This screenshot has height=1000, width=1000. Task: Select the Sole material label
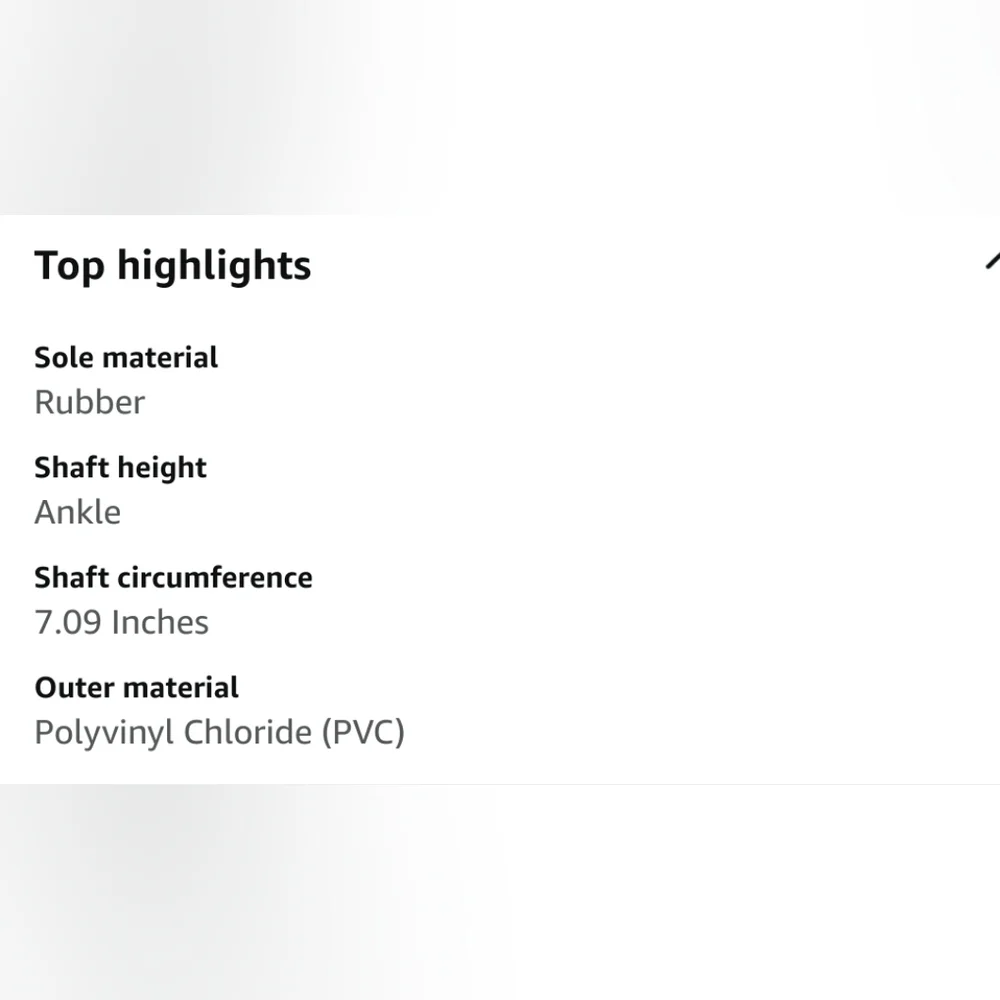click(x=126, y=357)
